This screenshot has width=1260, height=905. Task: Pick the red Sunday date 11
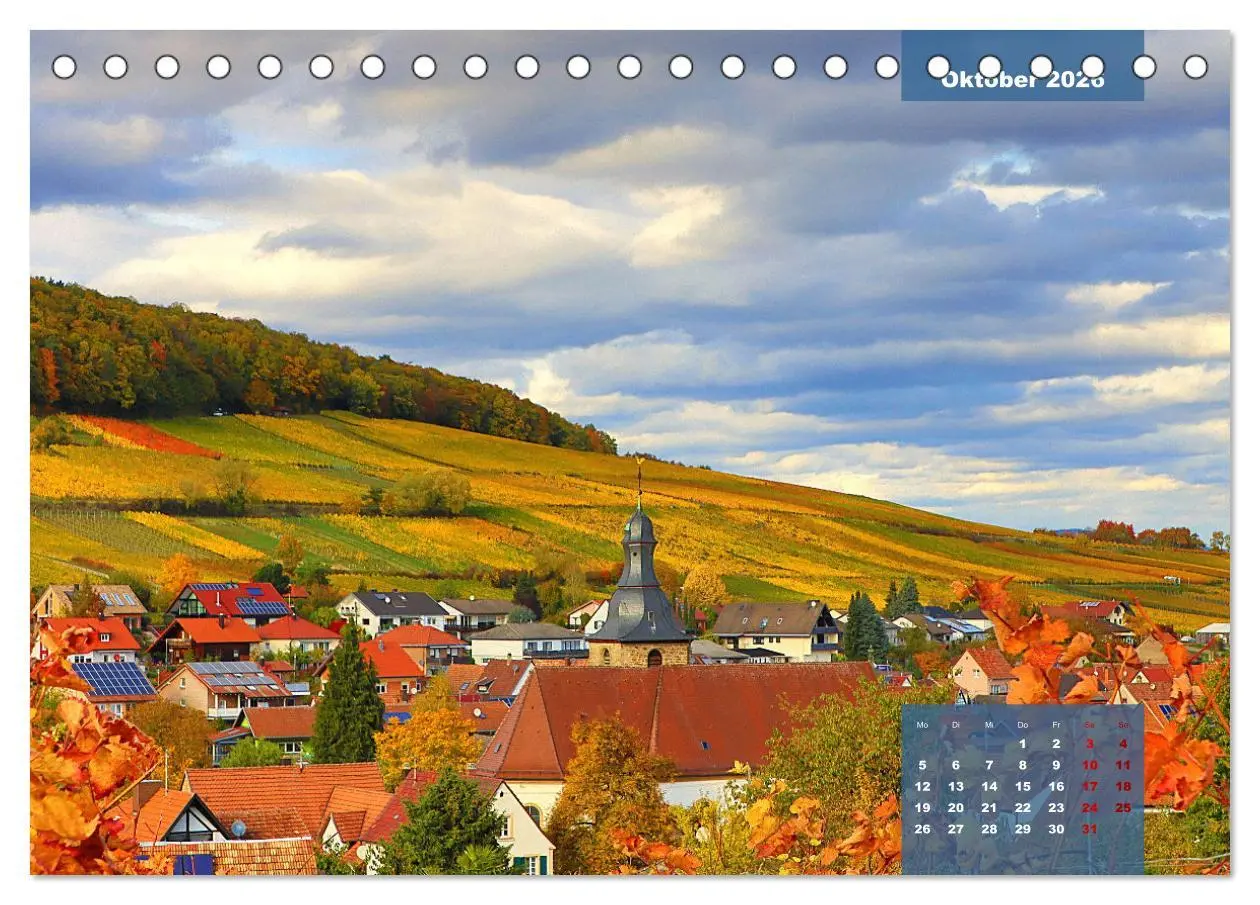[1123, 765]
